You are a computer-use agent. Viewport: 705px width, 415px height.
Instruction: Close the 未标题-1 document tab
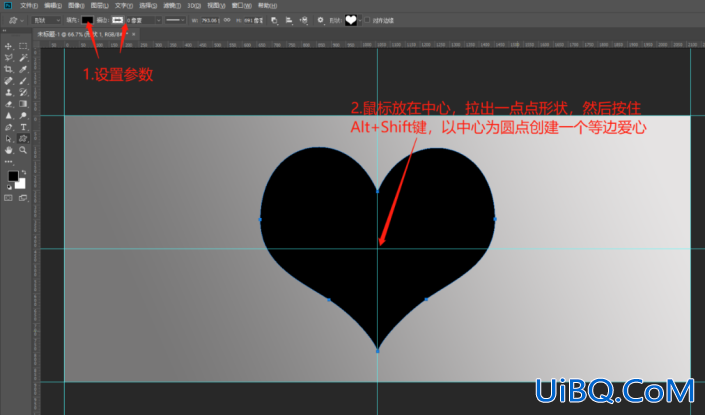(x=134, y=34)
